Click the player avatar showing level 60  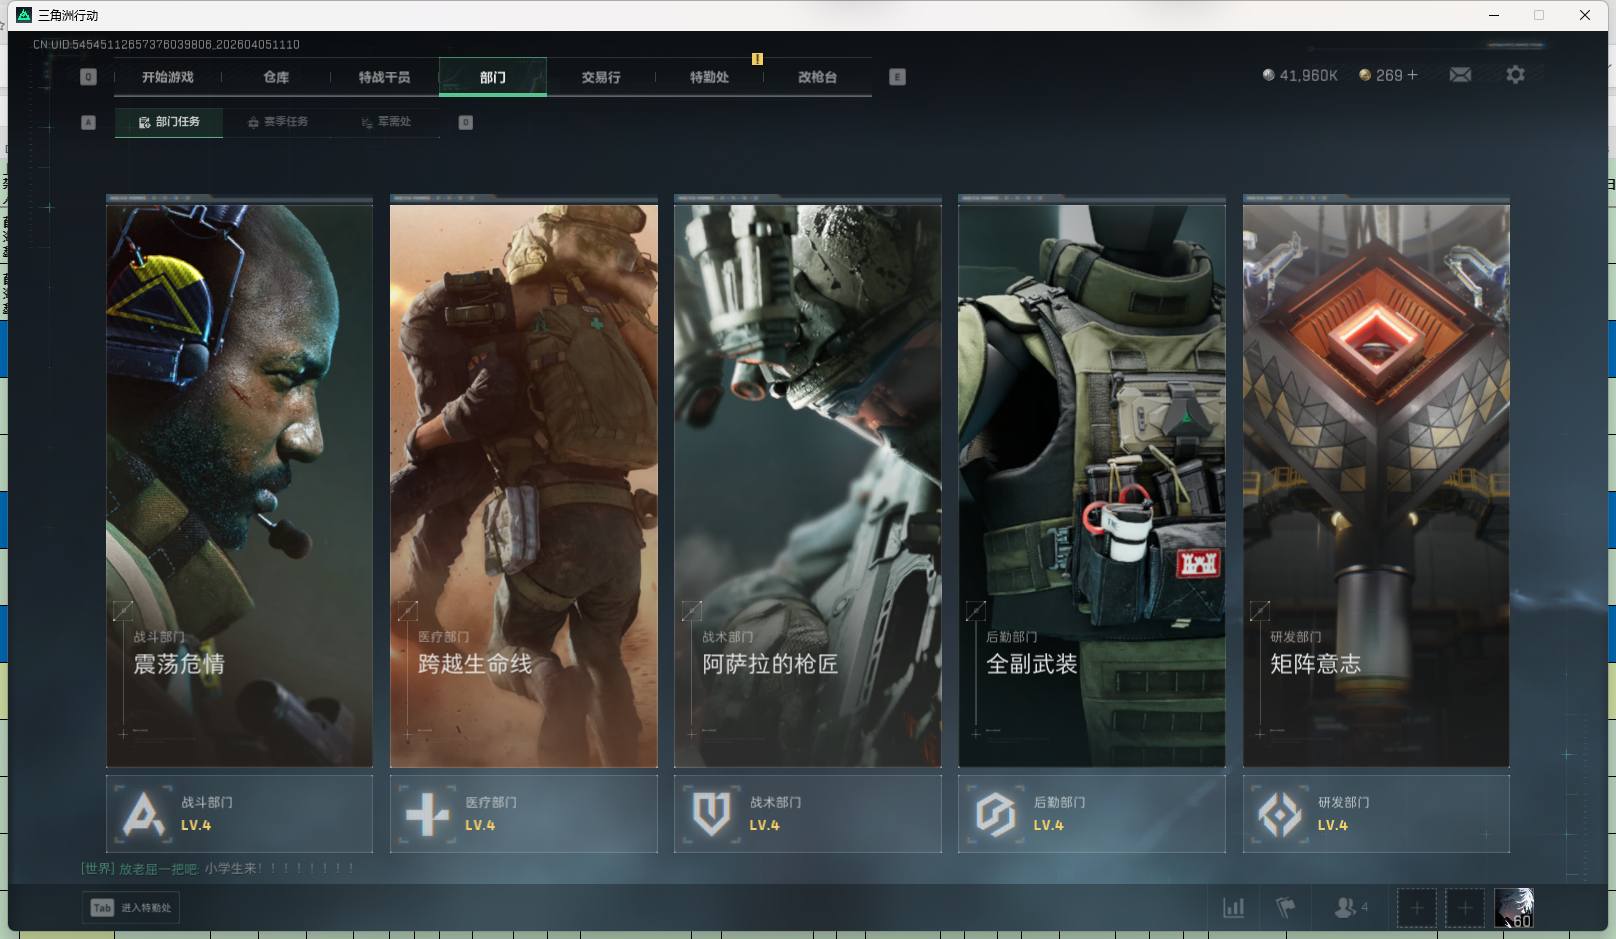click(x=1513, y=908)
